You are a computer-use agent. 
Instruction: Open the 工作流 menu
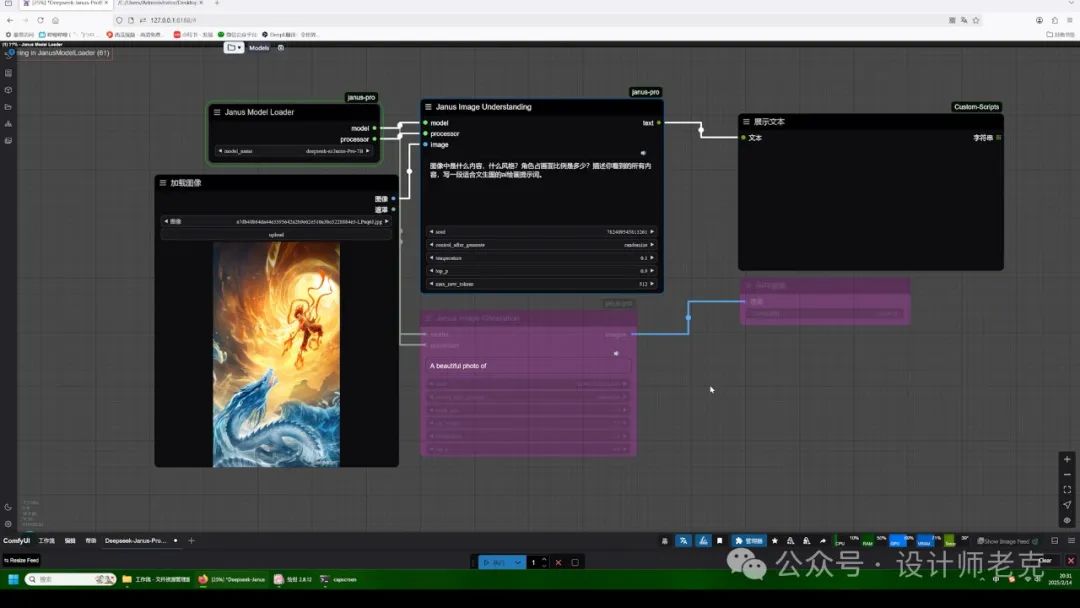click(x=46, y=541)
